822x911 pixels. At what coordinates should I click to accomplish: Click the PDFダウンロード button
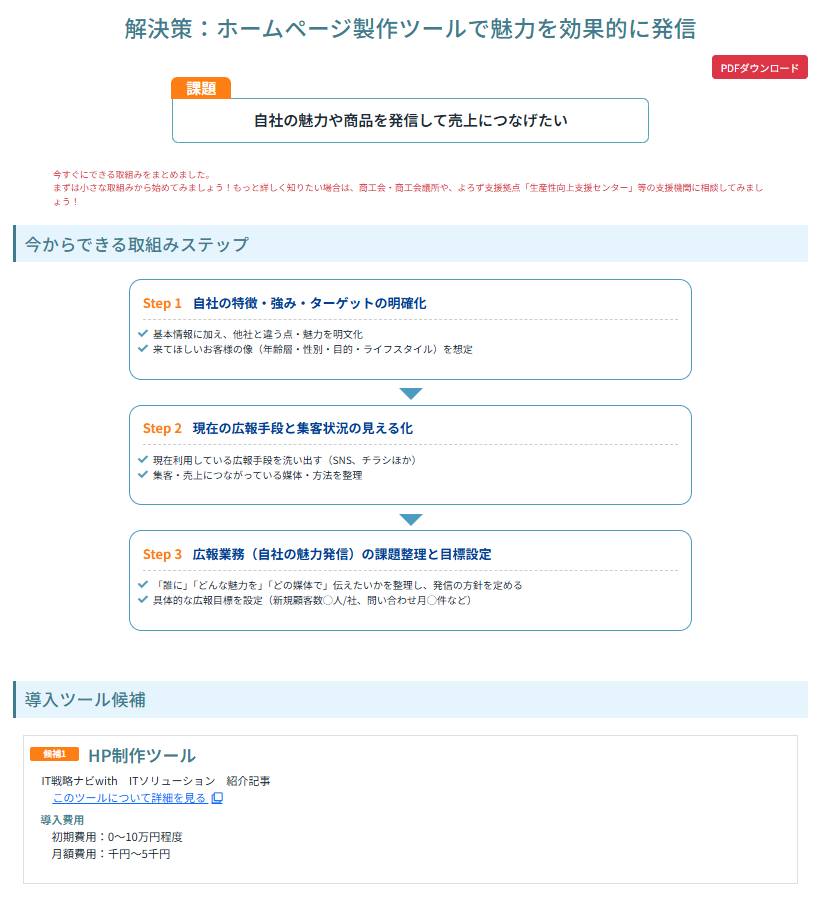[x=759, y=68]
